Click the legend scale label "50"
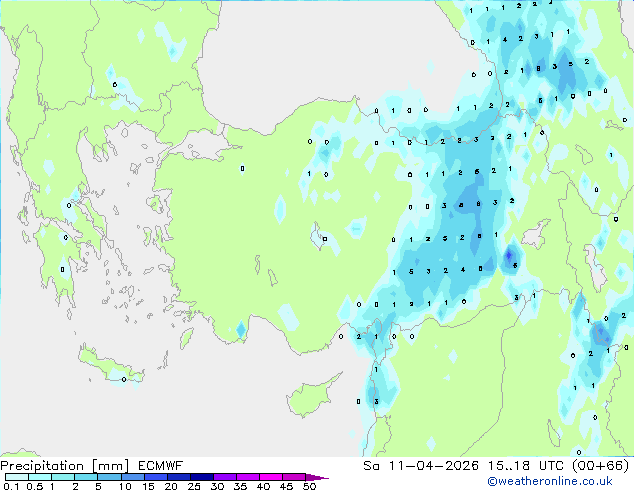634x490 pixels. pos(309,486)
